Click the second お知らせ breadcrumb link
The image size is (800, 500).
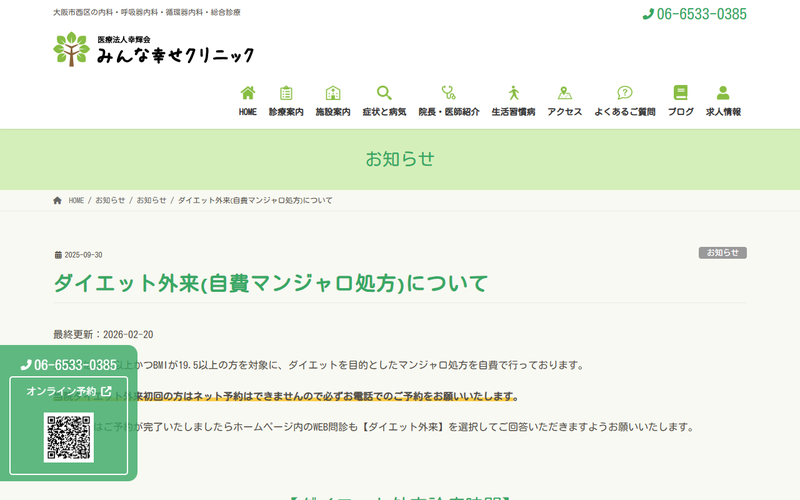(x=152, y=201)
